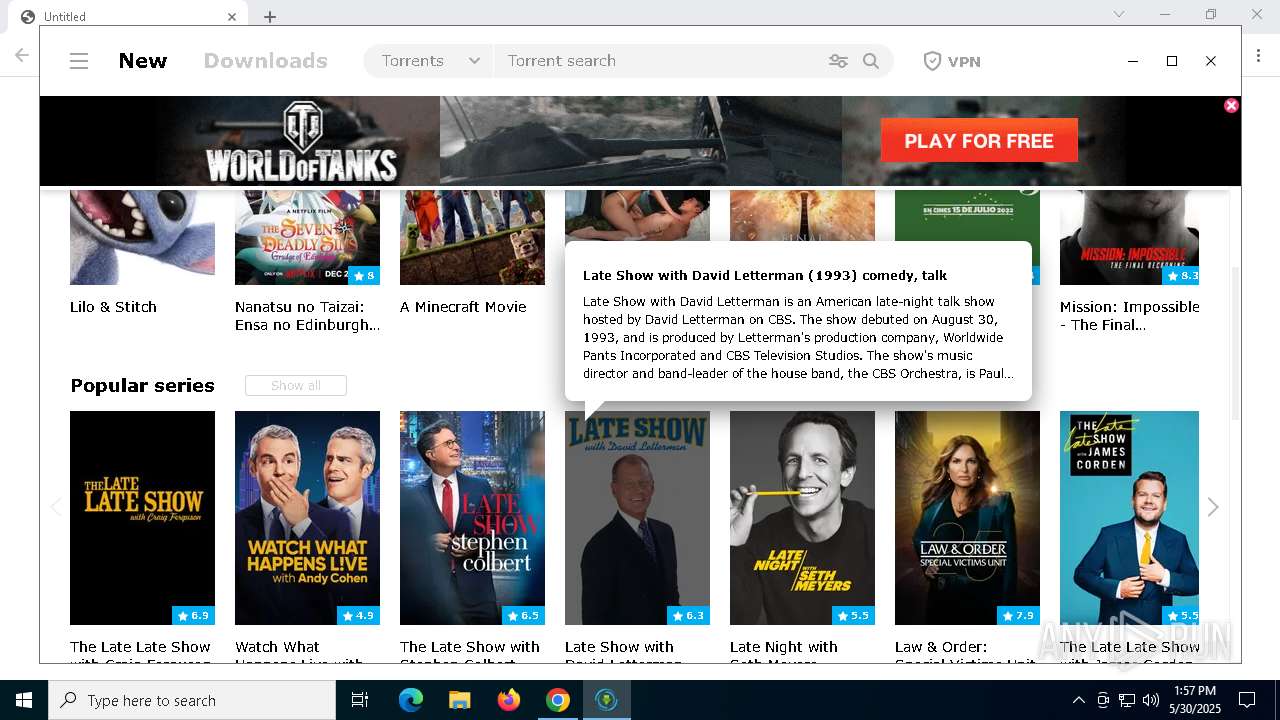Click PLAY FOR FREE ad button

point(979,141)
